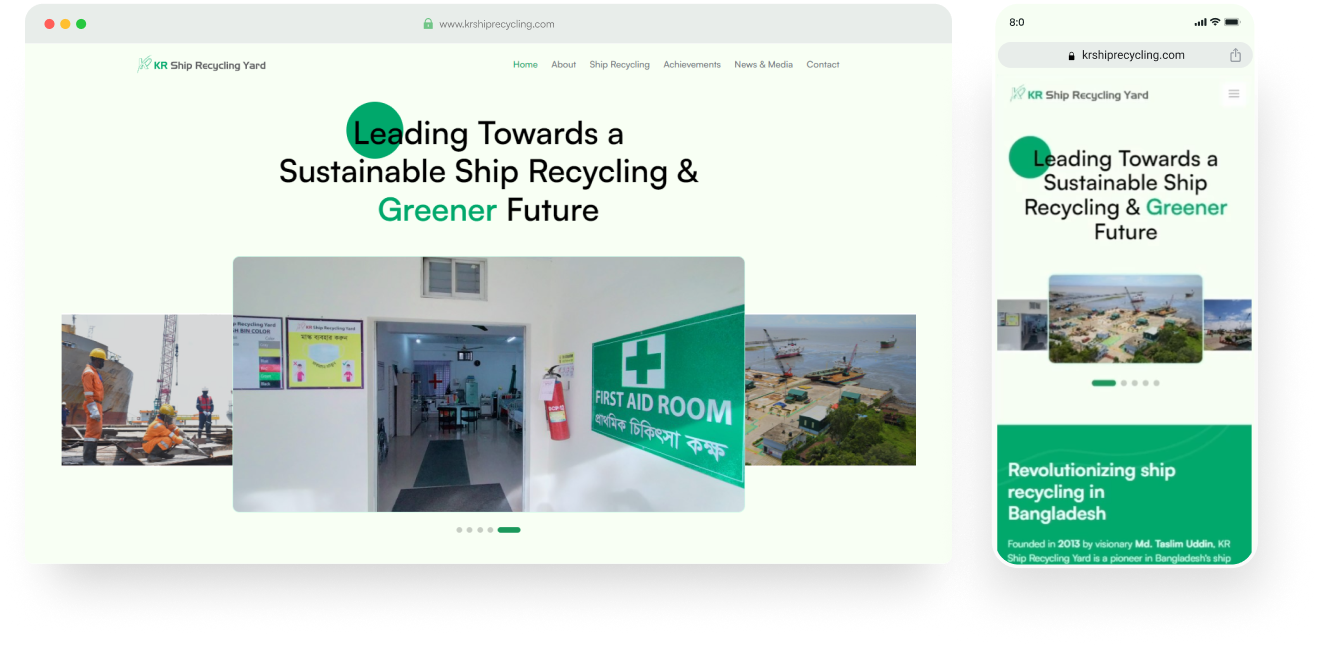Click the green maximize window dot

point(81,24)
